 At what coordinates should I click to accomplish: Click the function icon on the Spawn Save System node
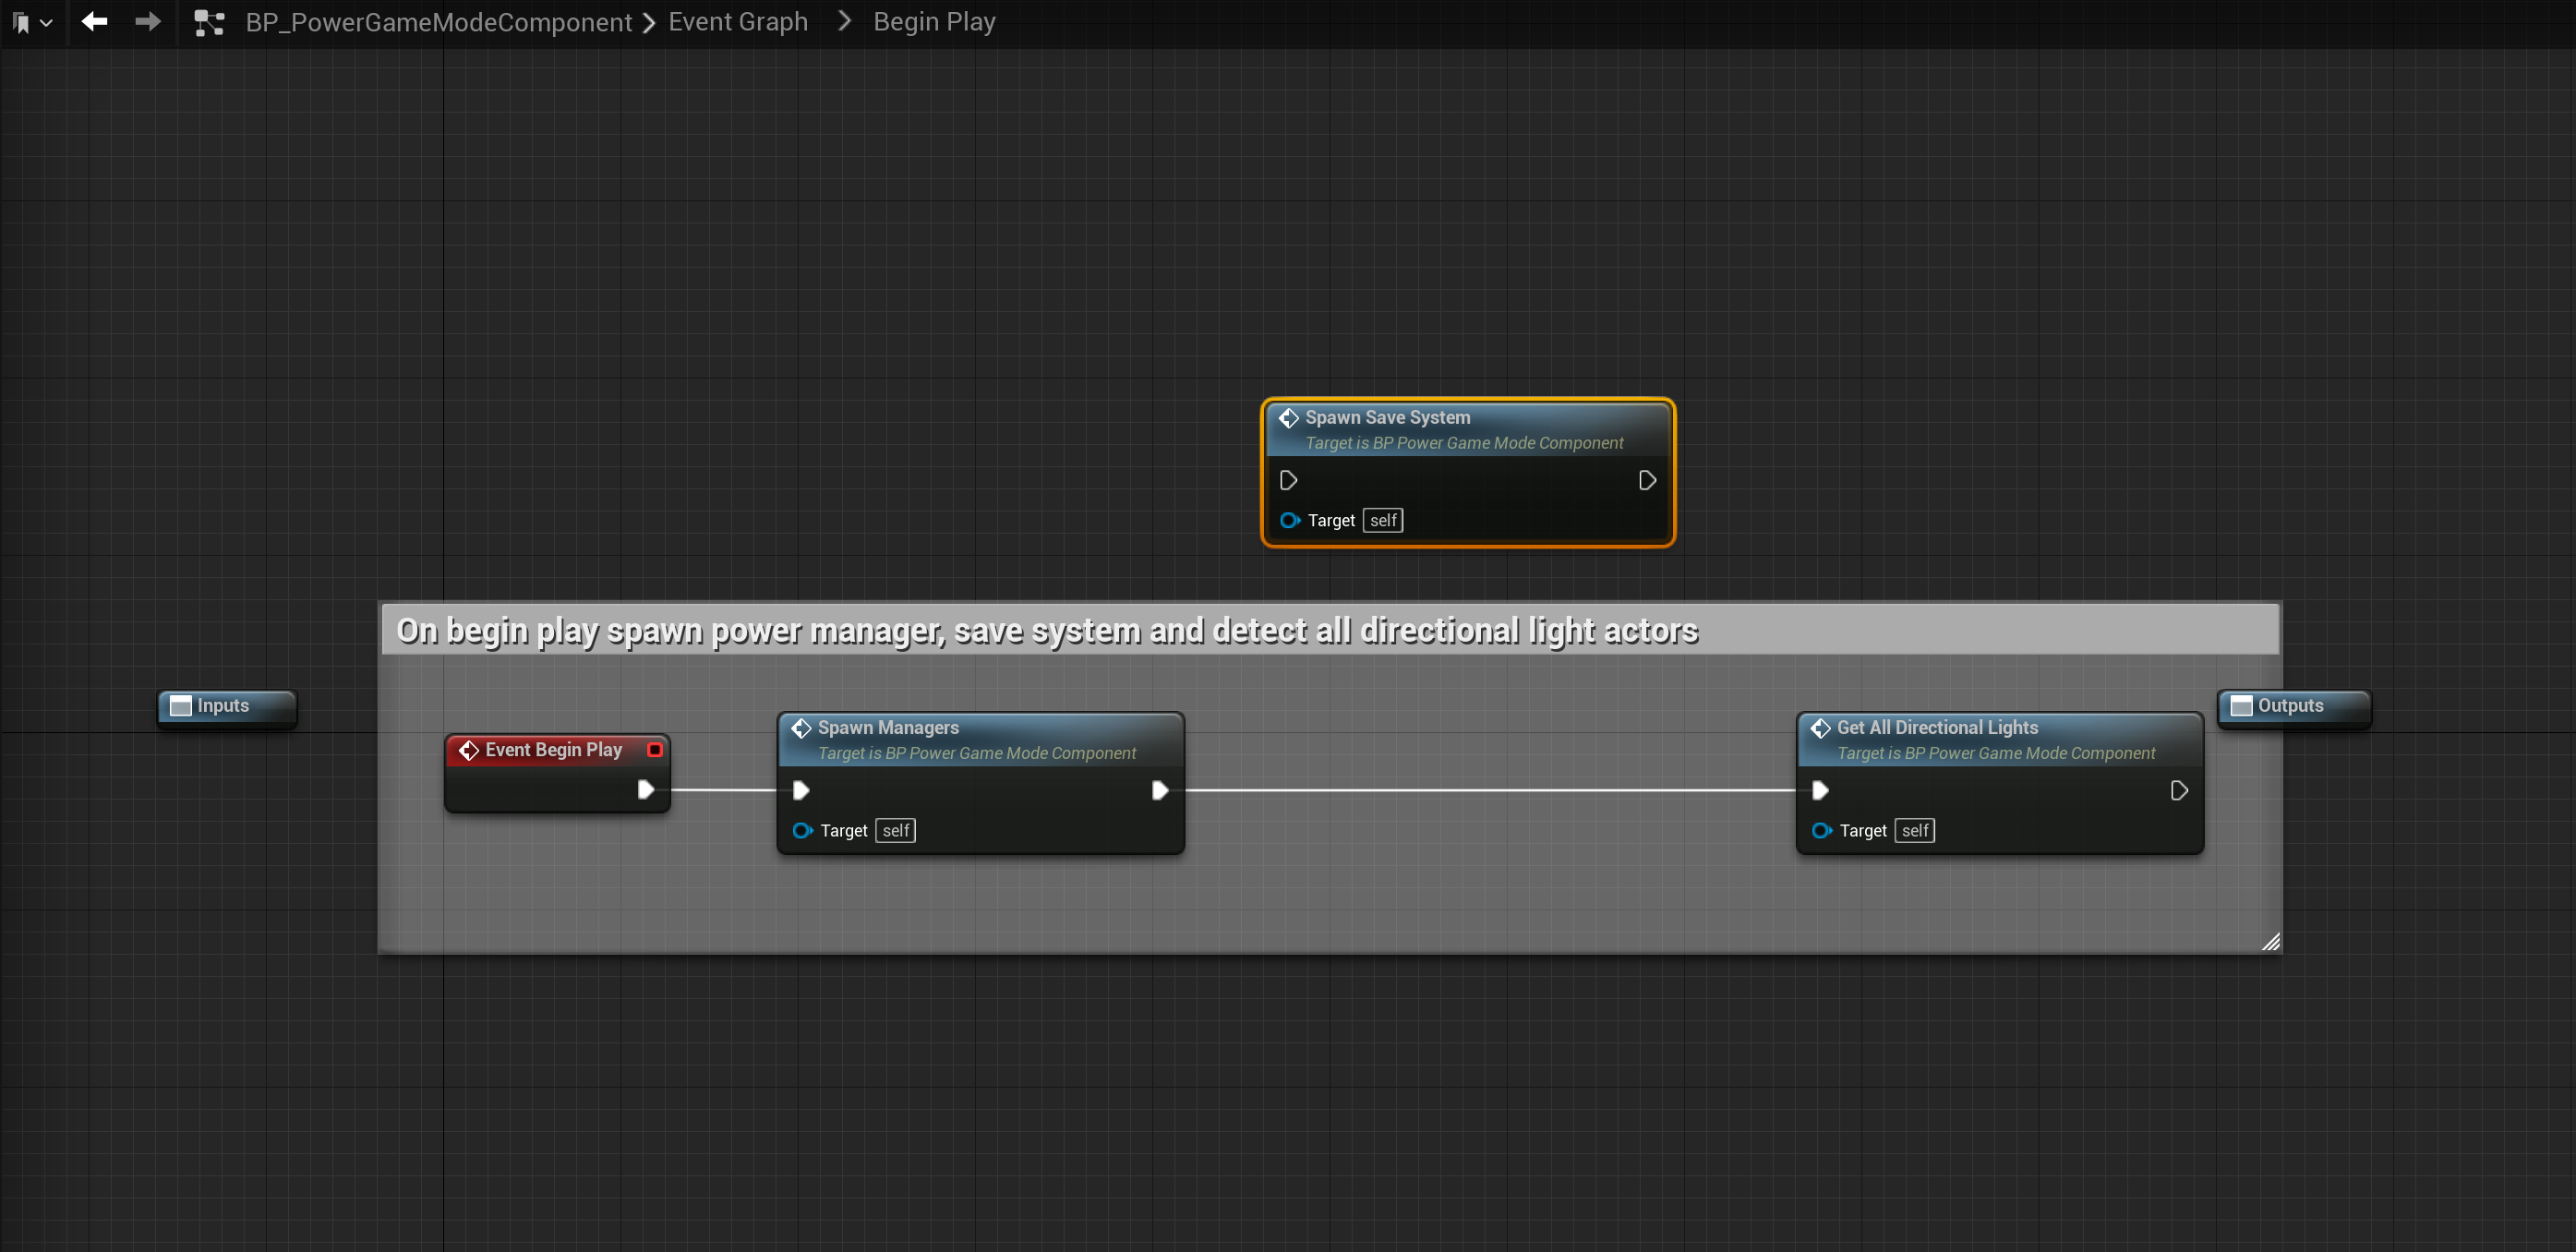(x=1288, y=418)
